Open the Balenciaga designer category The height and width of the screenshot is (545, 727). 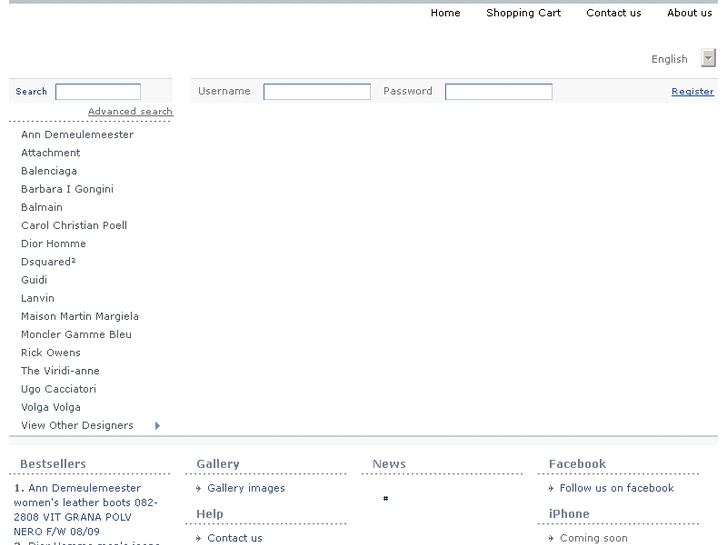(x=49, y=171)
